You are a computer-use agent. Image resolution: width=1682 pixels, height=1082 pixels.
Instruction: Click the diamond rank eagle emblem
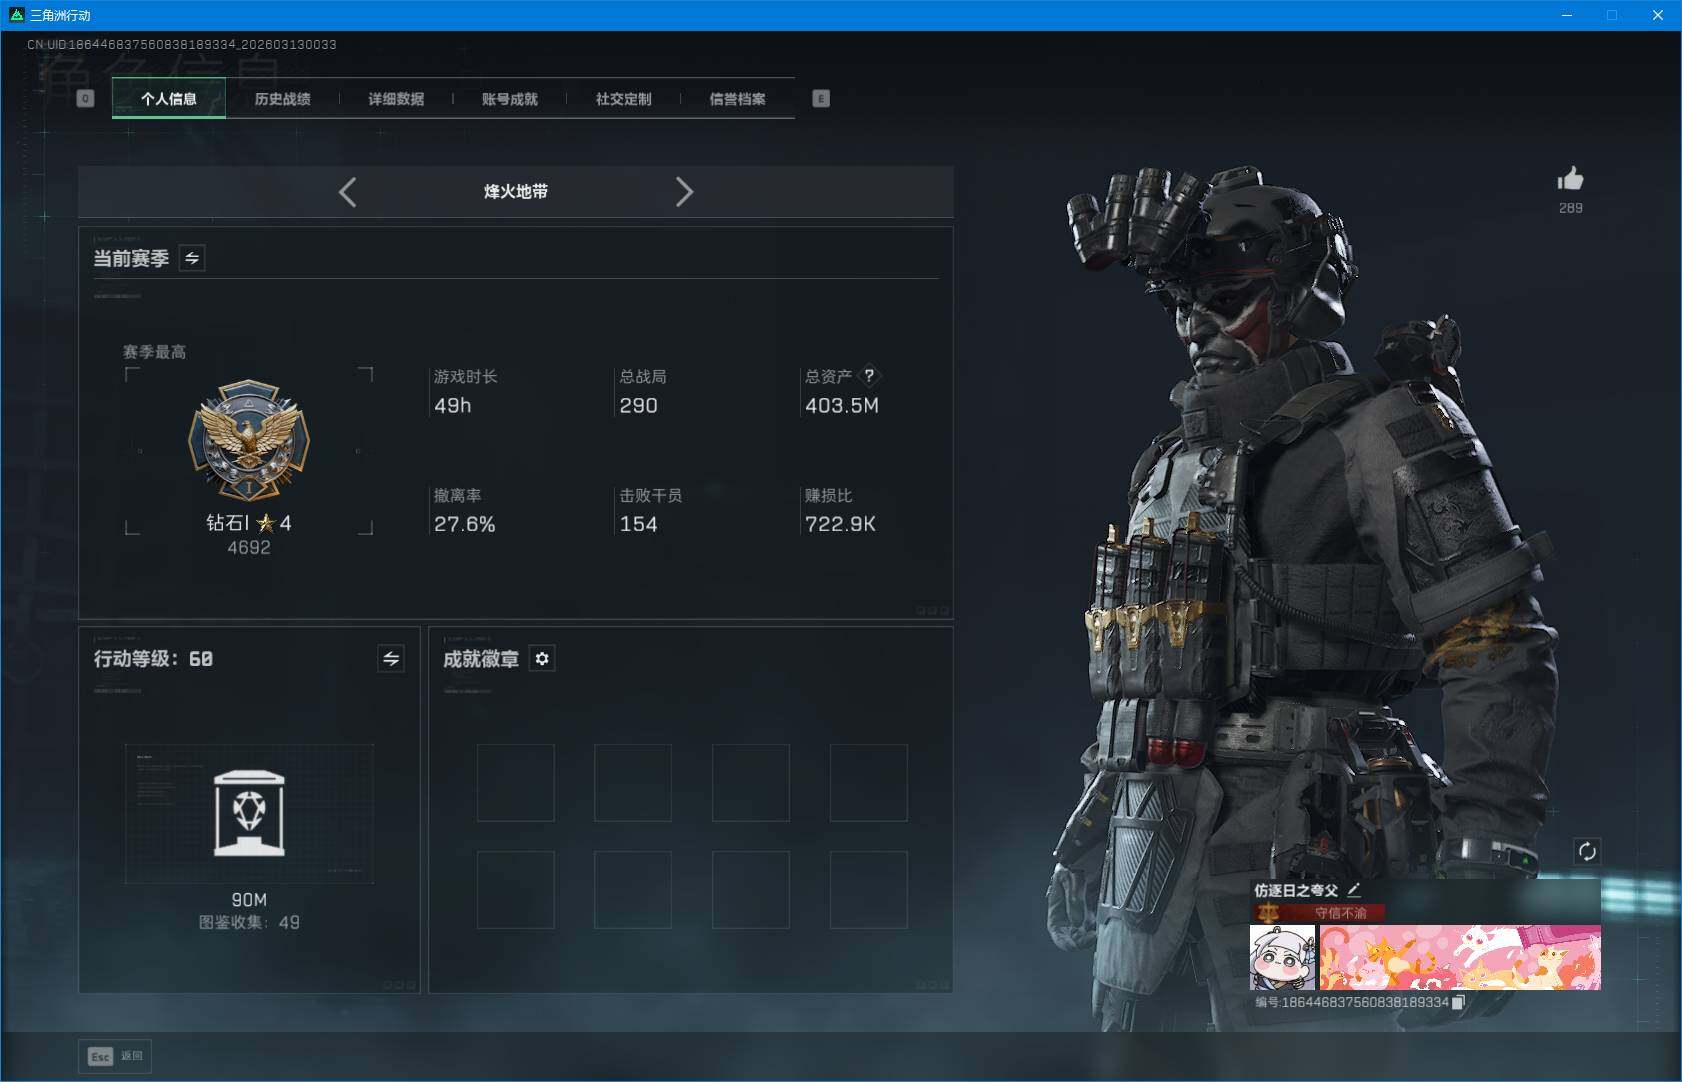point(249,440)
